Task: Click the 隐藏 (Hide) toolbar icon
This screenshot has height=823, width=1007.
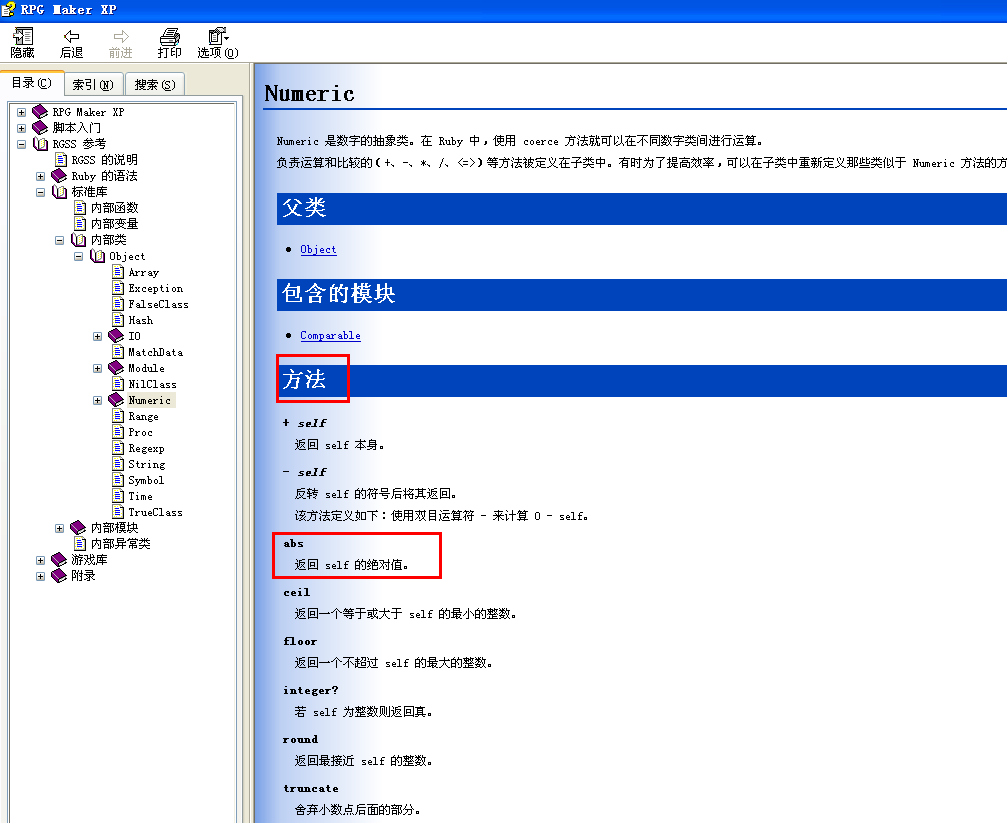Action: [x=23, y=36]
